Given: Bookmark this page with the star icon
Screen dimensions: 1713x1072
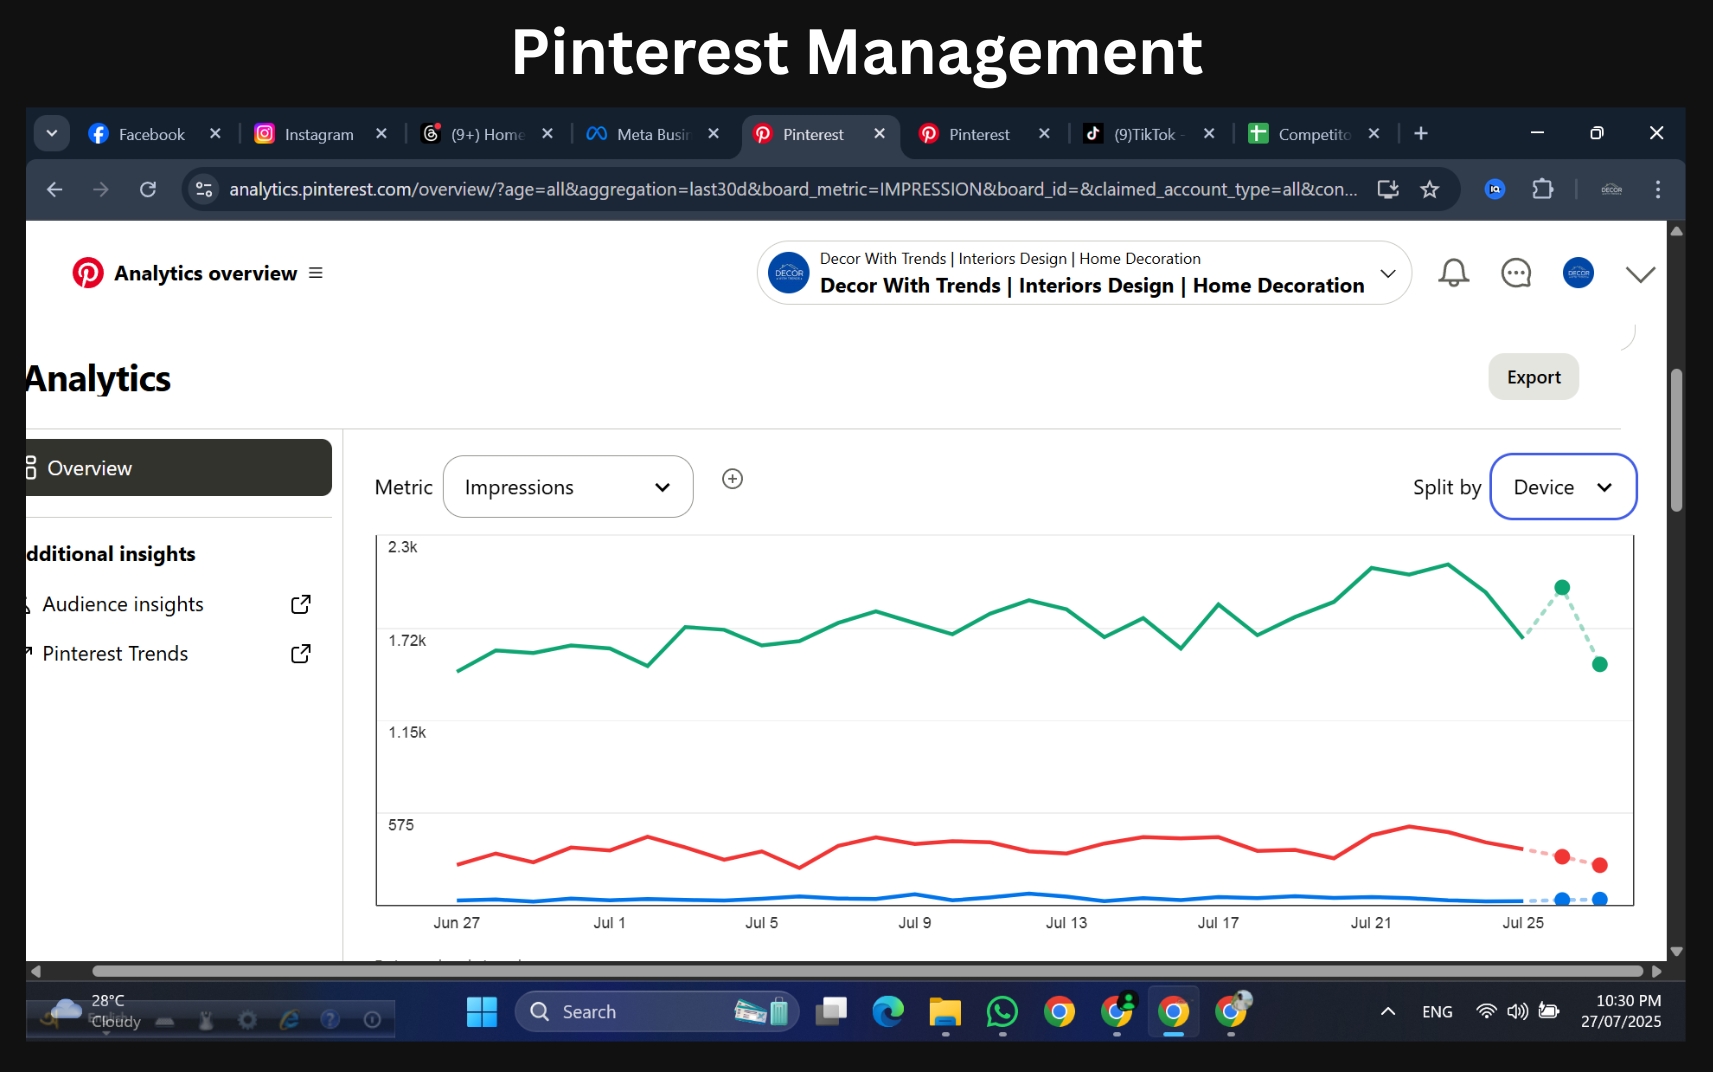Looking at the screenshot, I should tap(1430, 189).
